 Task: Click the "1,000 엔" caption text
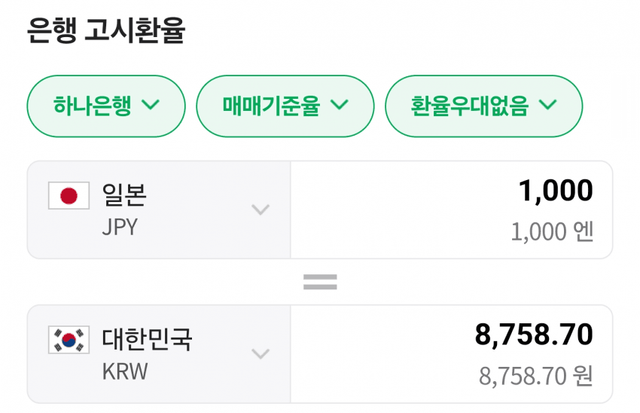551,232
